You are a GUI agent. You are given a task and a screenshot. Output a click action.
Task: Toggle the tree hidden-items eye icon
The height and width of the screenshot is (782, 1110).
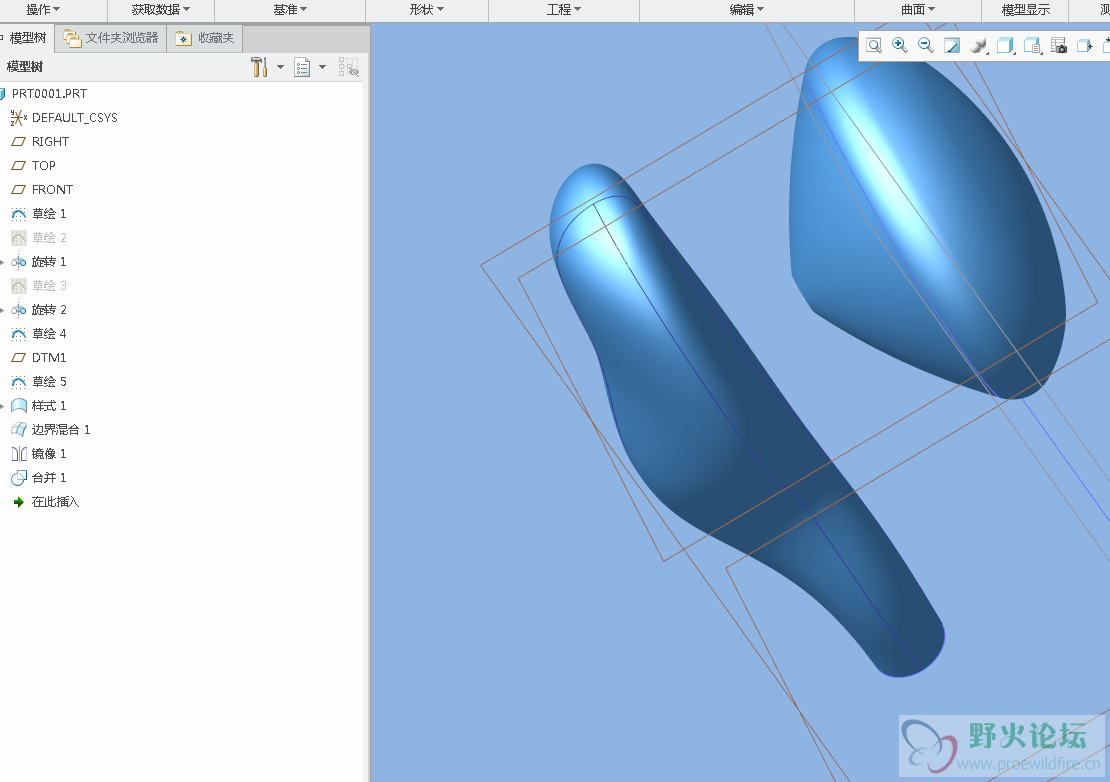click(348, 67)
